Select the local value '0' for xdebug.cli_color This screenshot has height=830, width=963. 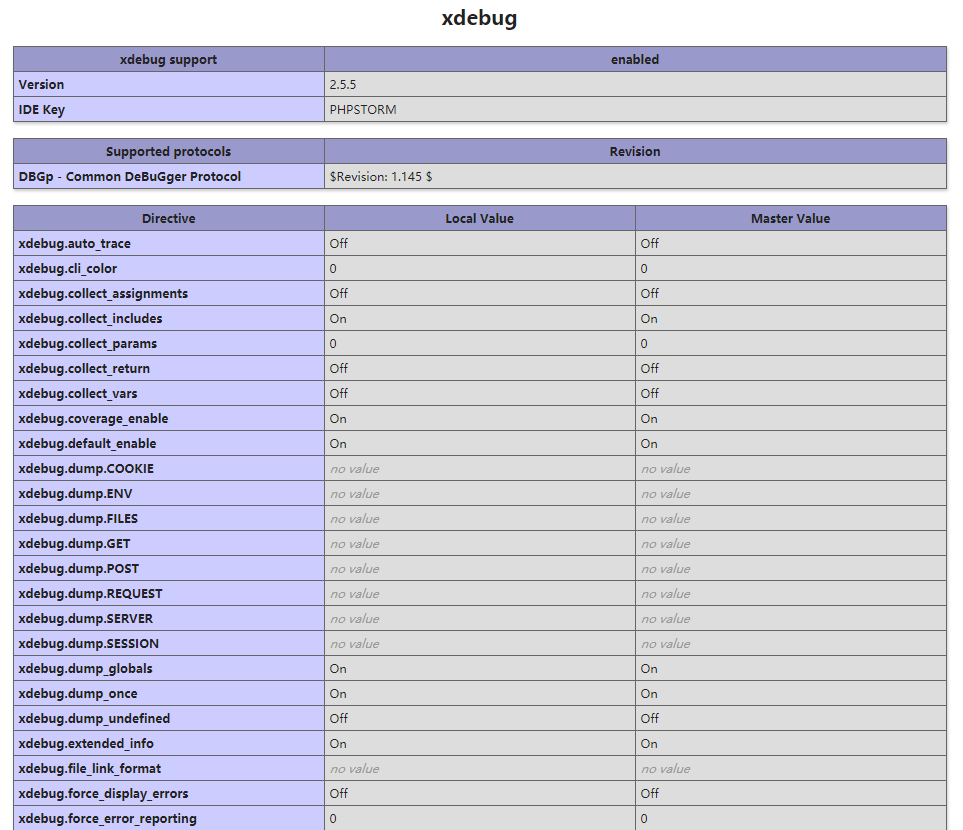[333, 269]
